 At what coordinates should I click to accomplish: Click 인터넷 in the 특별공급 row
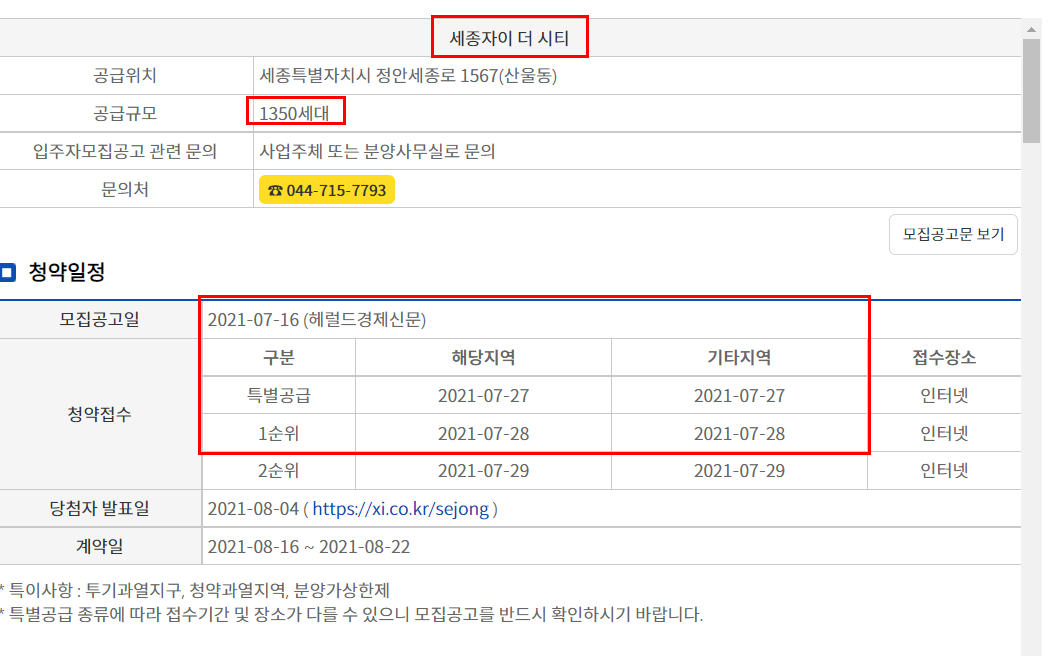point(944,395)
